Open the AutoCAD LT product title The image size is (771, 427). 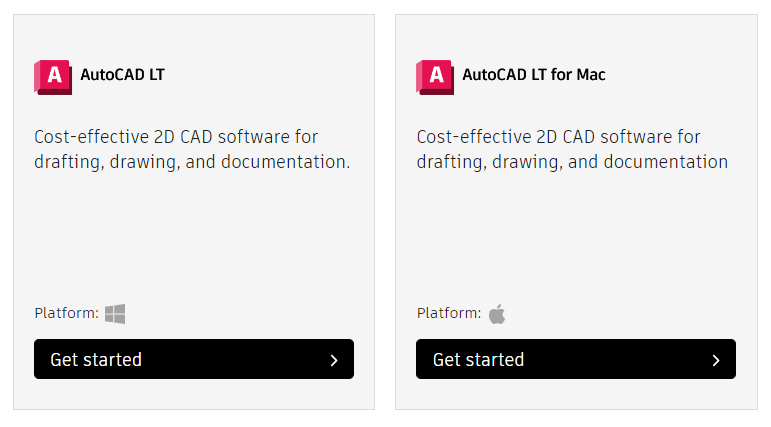point(122,75)
